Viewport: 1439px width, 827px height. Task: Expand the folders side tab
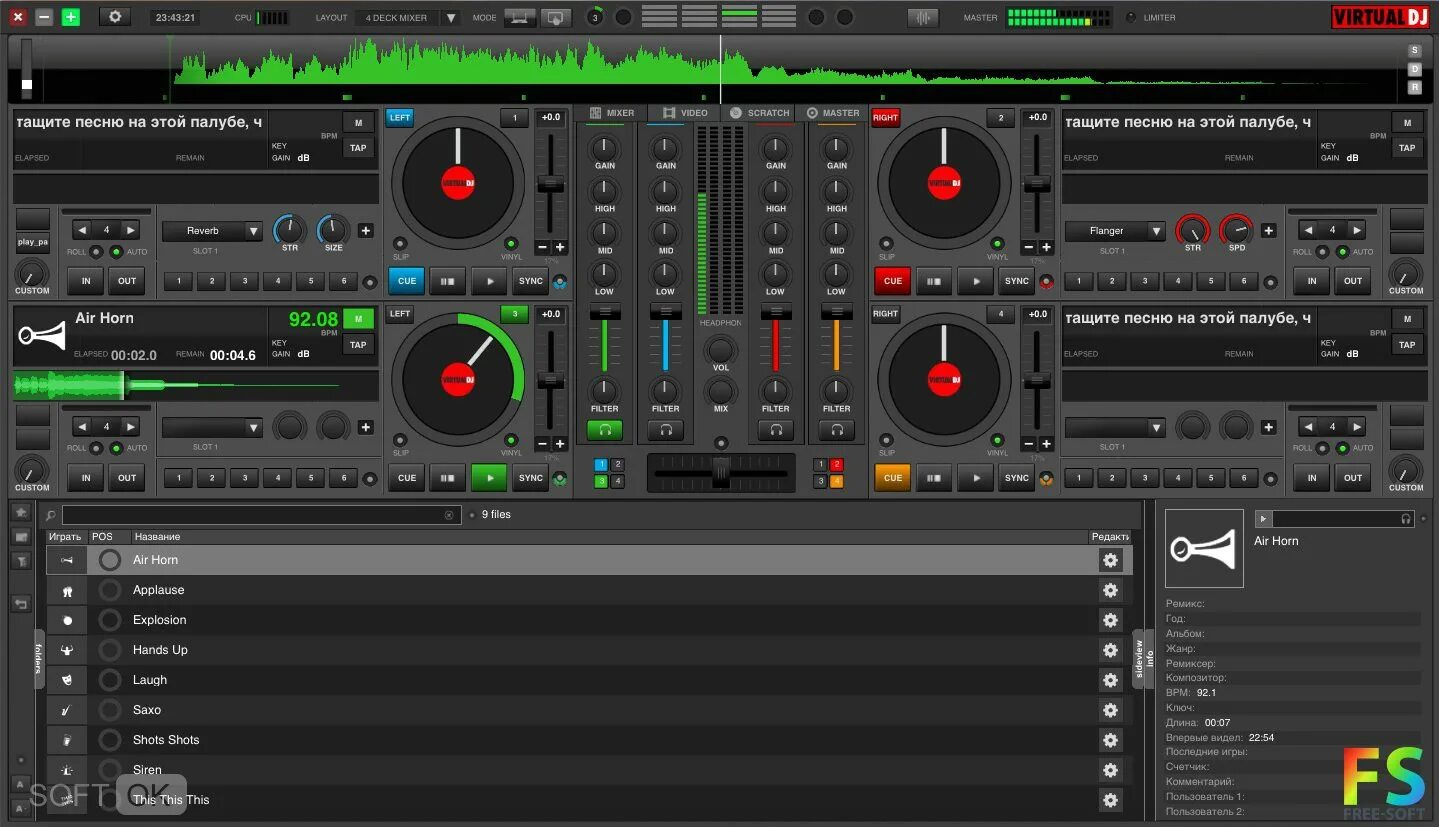point(39,660)
